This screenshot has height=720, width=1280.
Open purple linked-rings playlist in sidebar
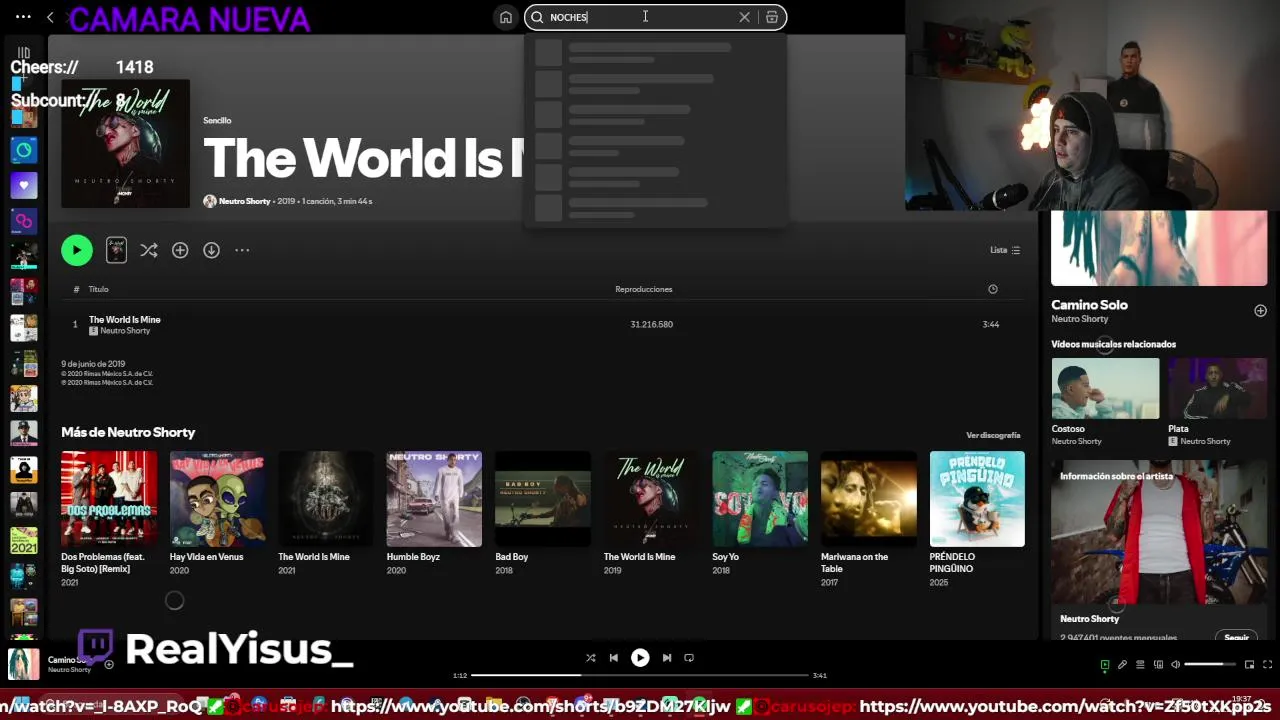pyautogui.click(x=24, y=220)
